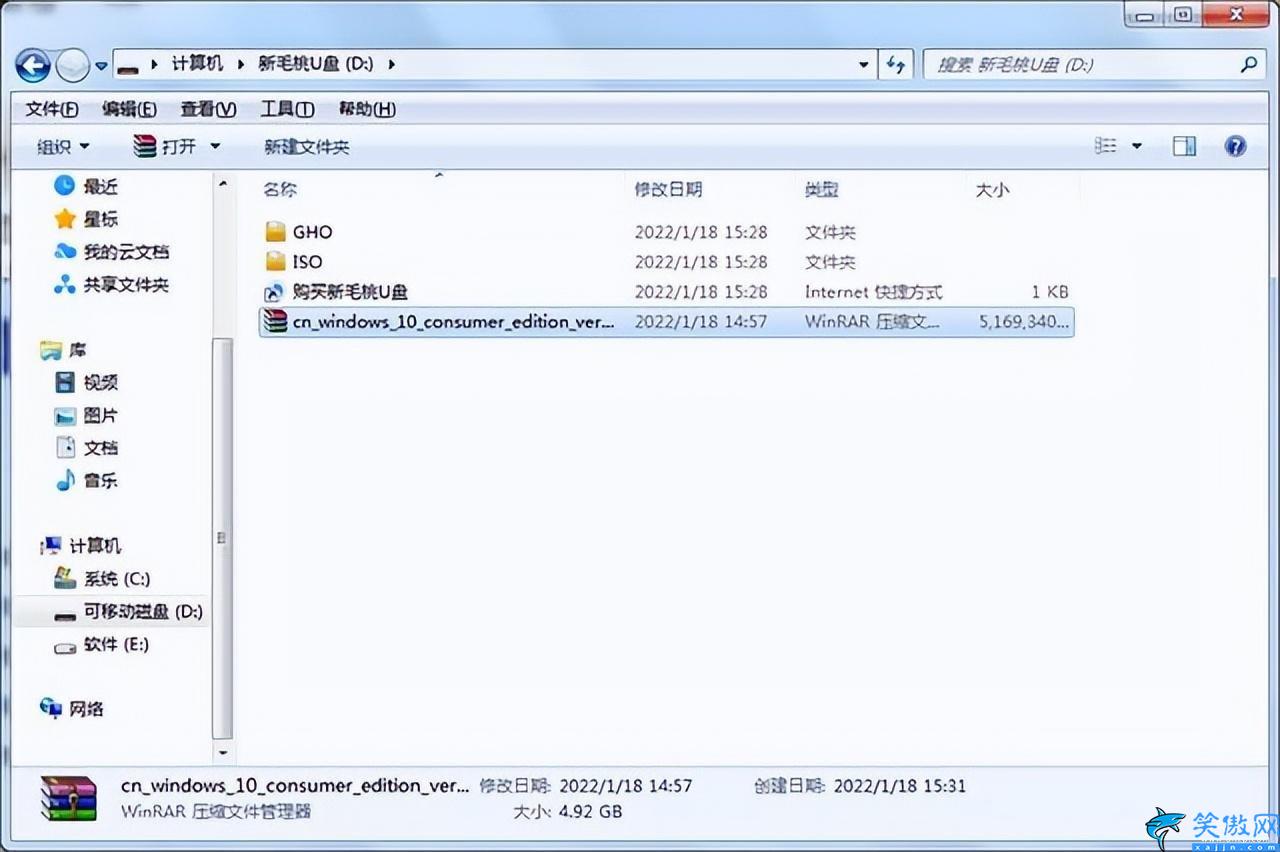
Task: Open 共享文件夹 in the sidebar
Action: (111, 285)
